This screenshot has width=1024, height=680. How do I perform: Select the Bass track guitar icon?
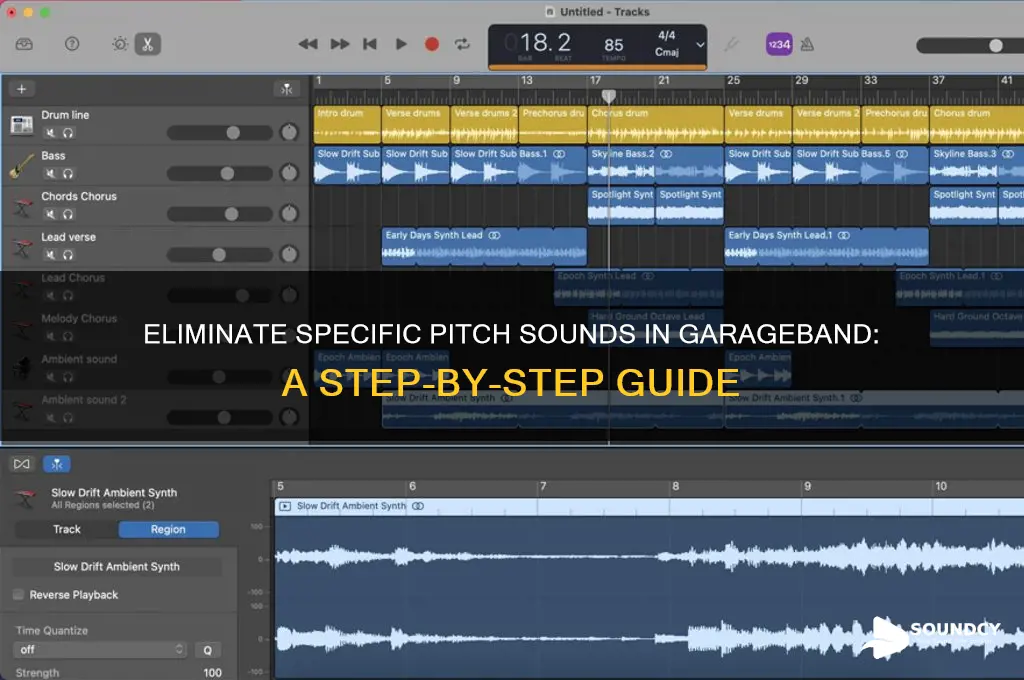tap(22, 165)
